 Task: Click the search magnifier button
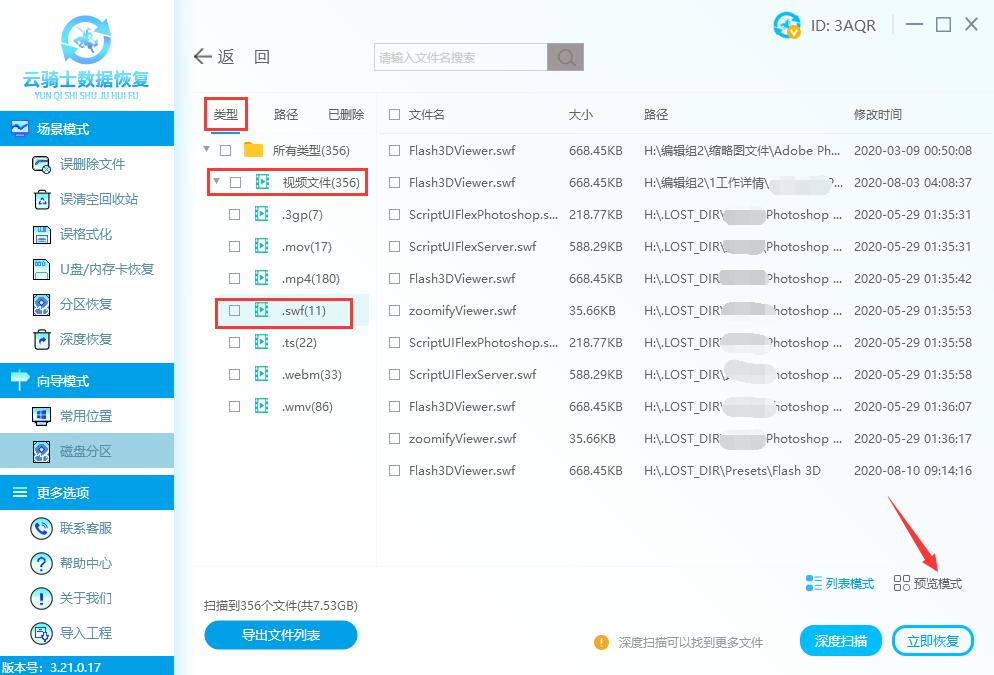point(565,57)
